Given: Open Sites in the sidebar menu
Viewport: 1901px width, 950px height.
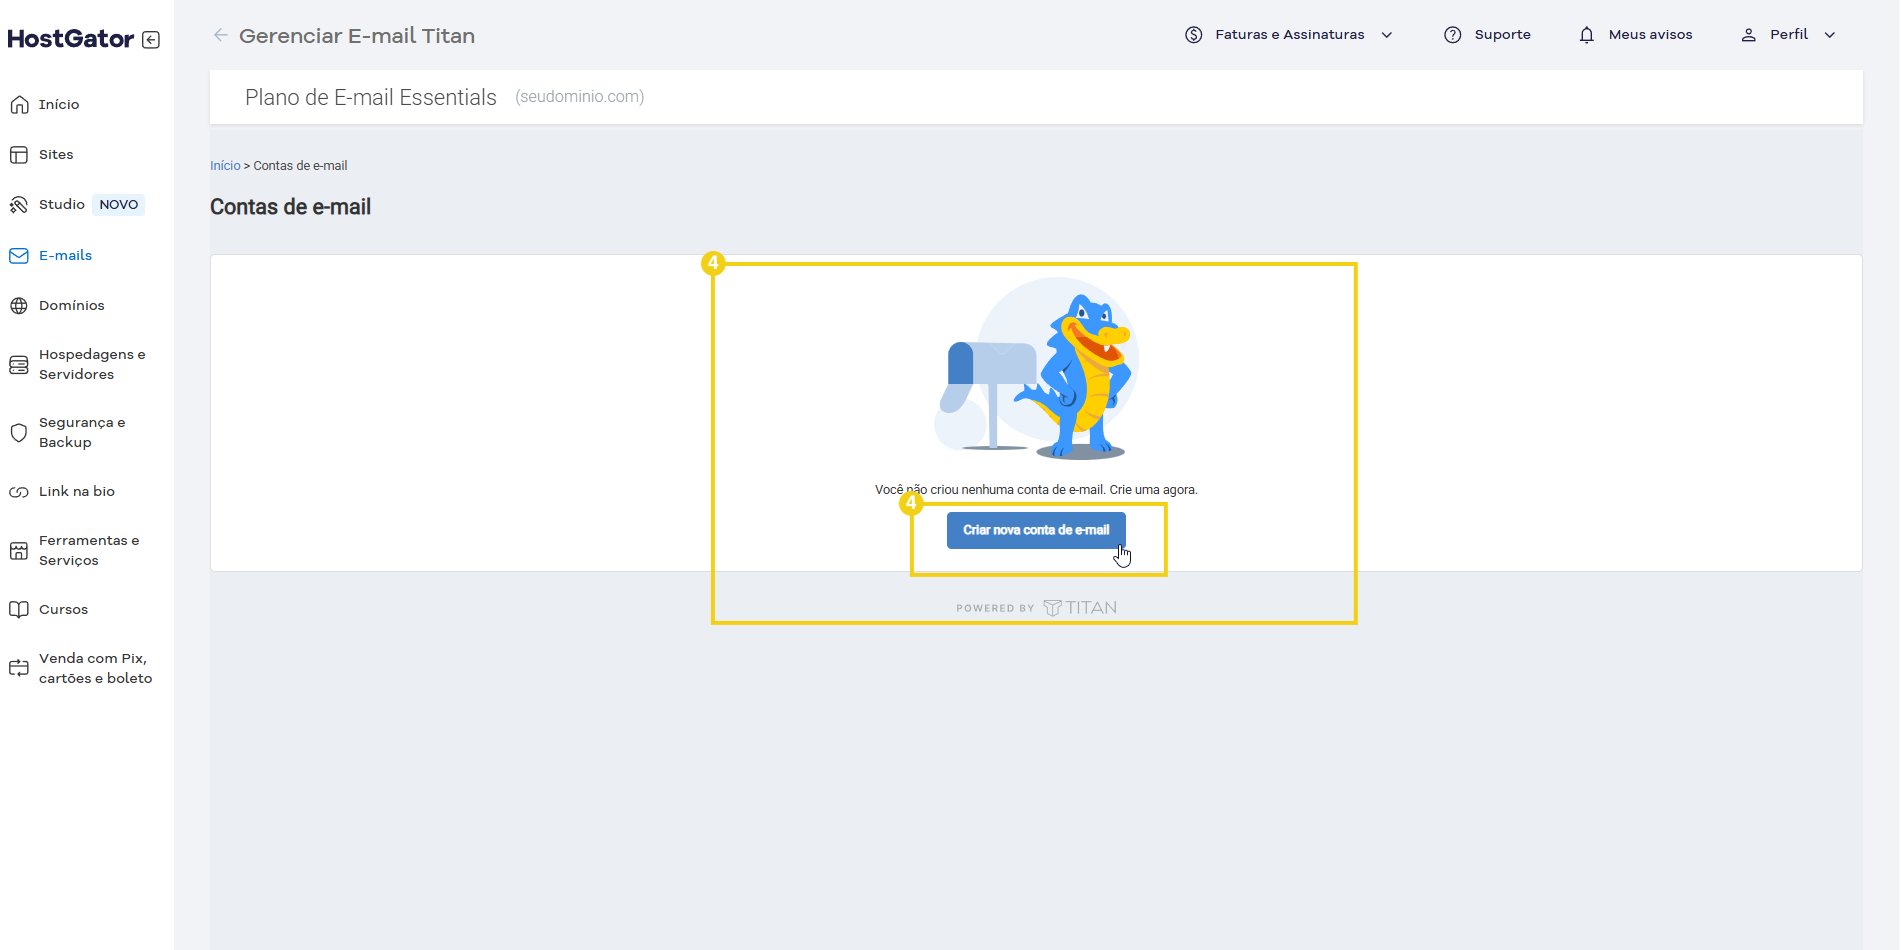Looking at the screenshot, I should point(56,155).
